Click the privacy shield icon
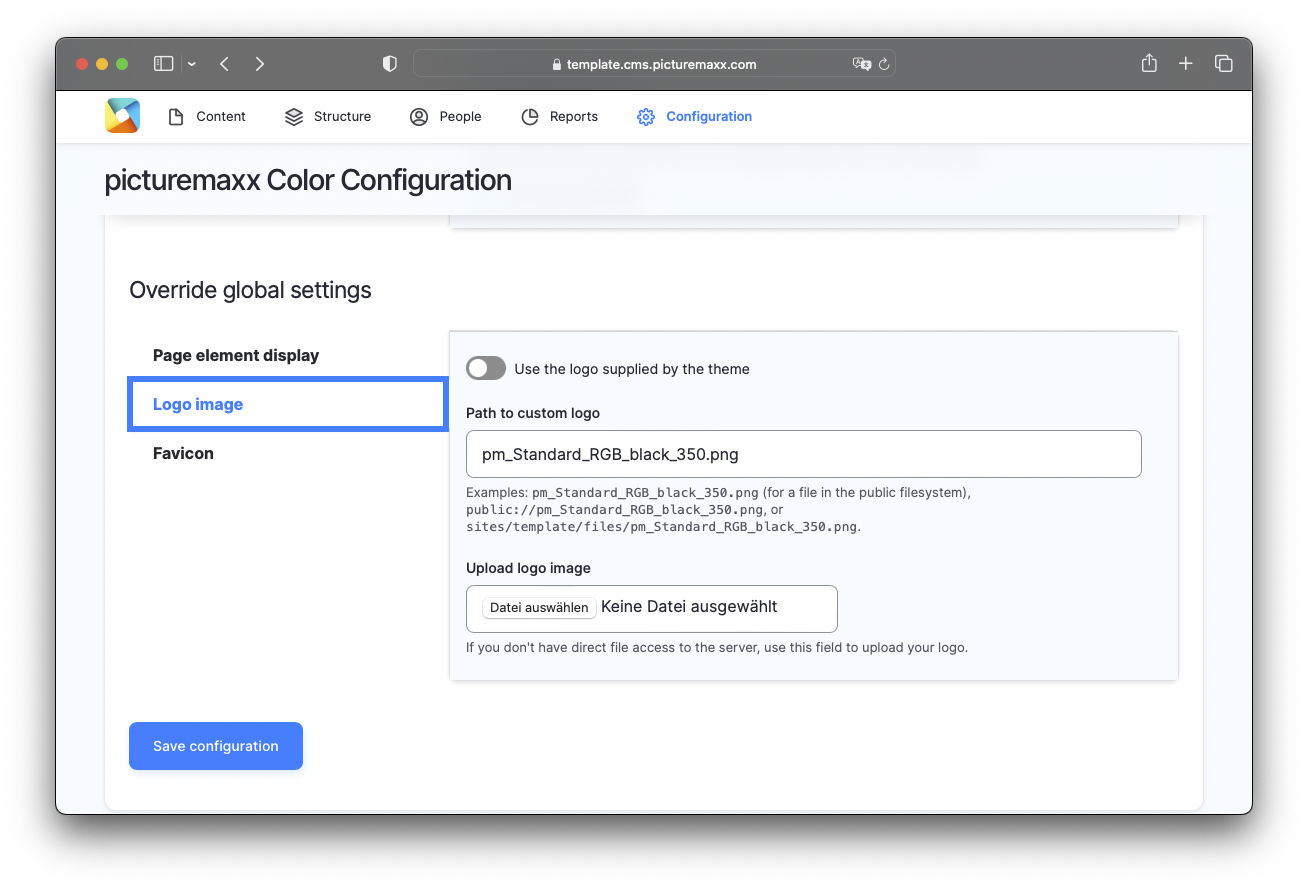The height and width of the screenshot is (888, 1308). click(390, 64)
